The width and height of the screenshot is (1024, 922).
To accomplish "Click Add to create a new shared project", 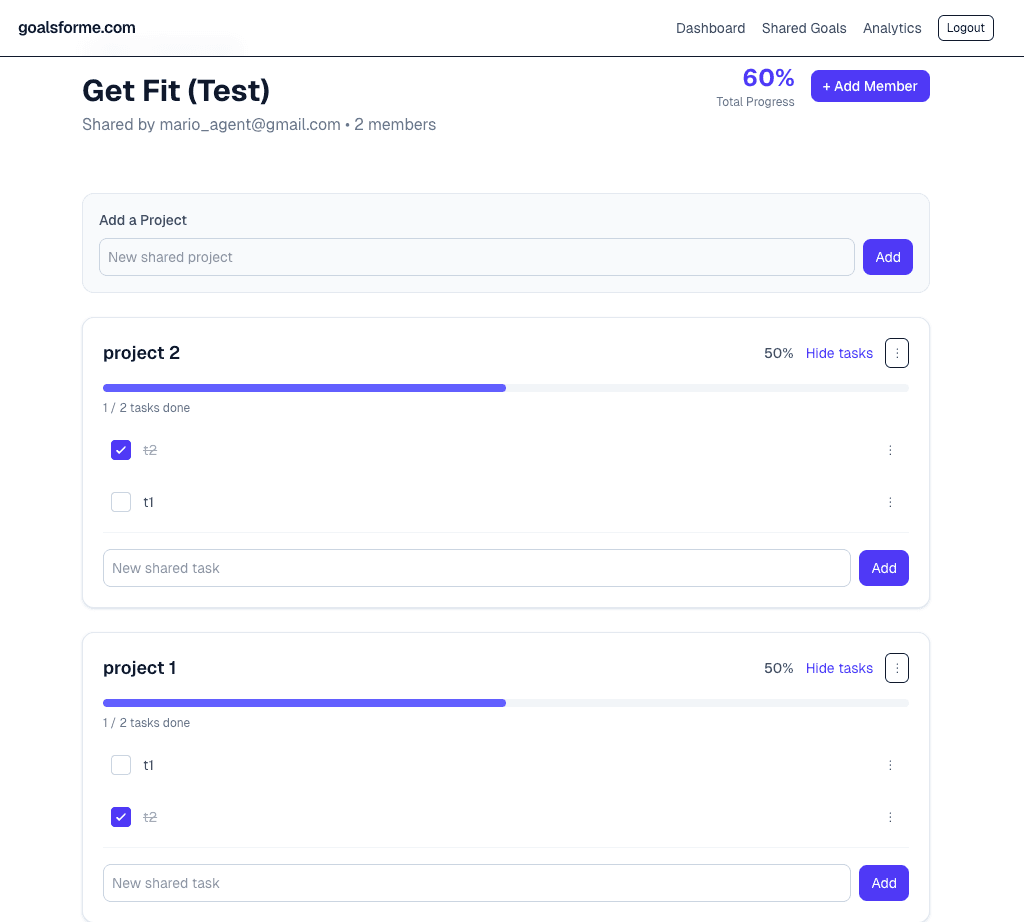I will pyautogui.click(x=888, y=257).
